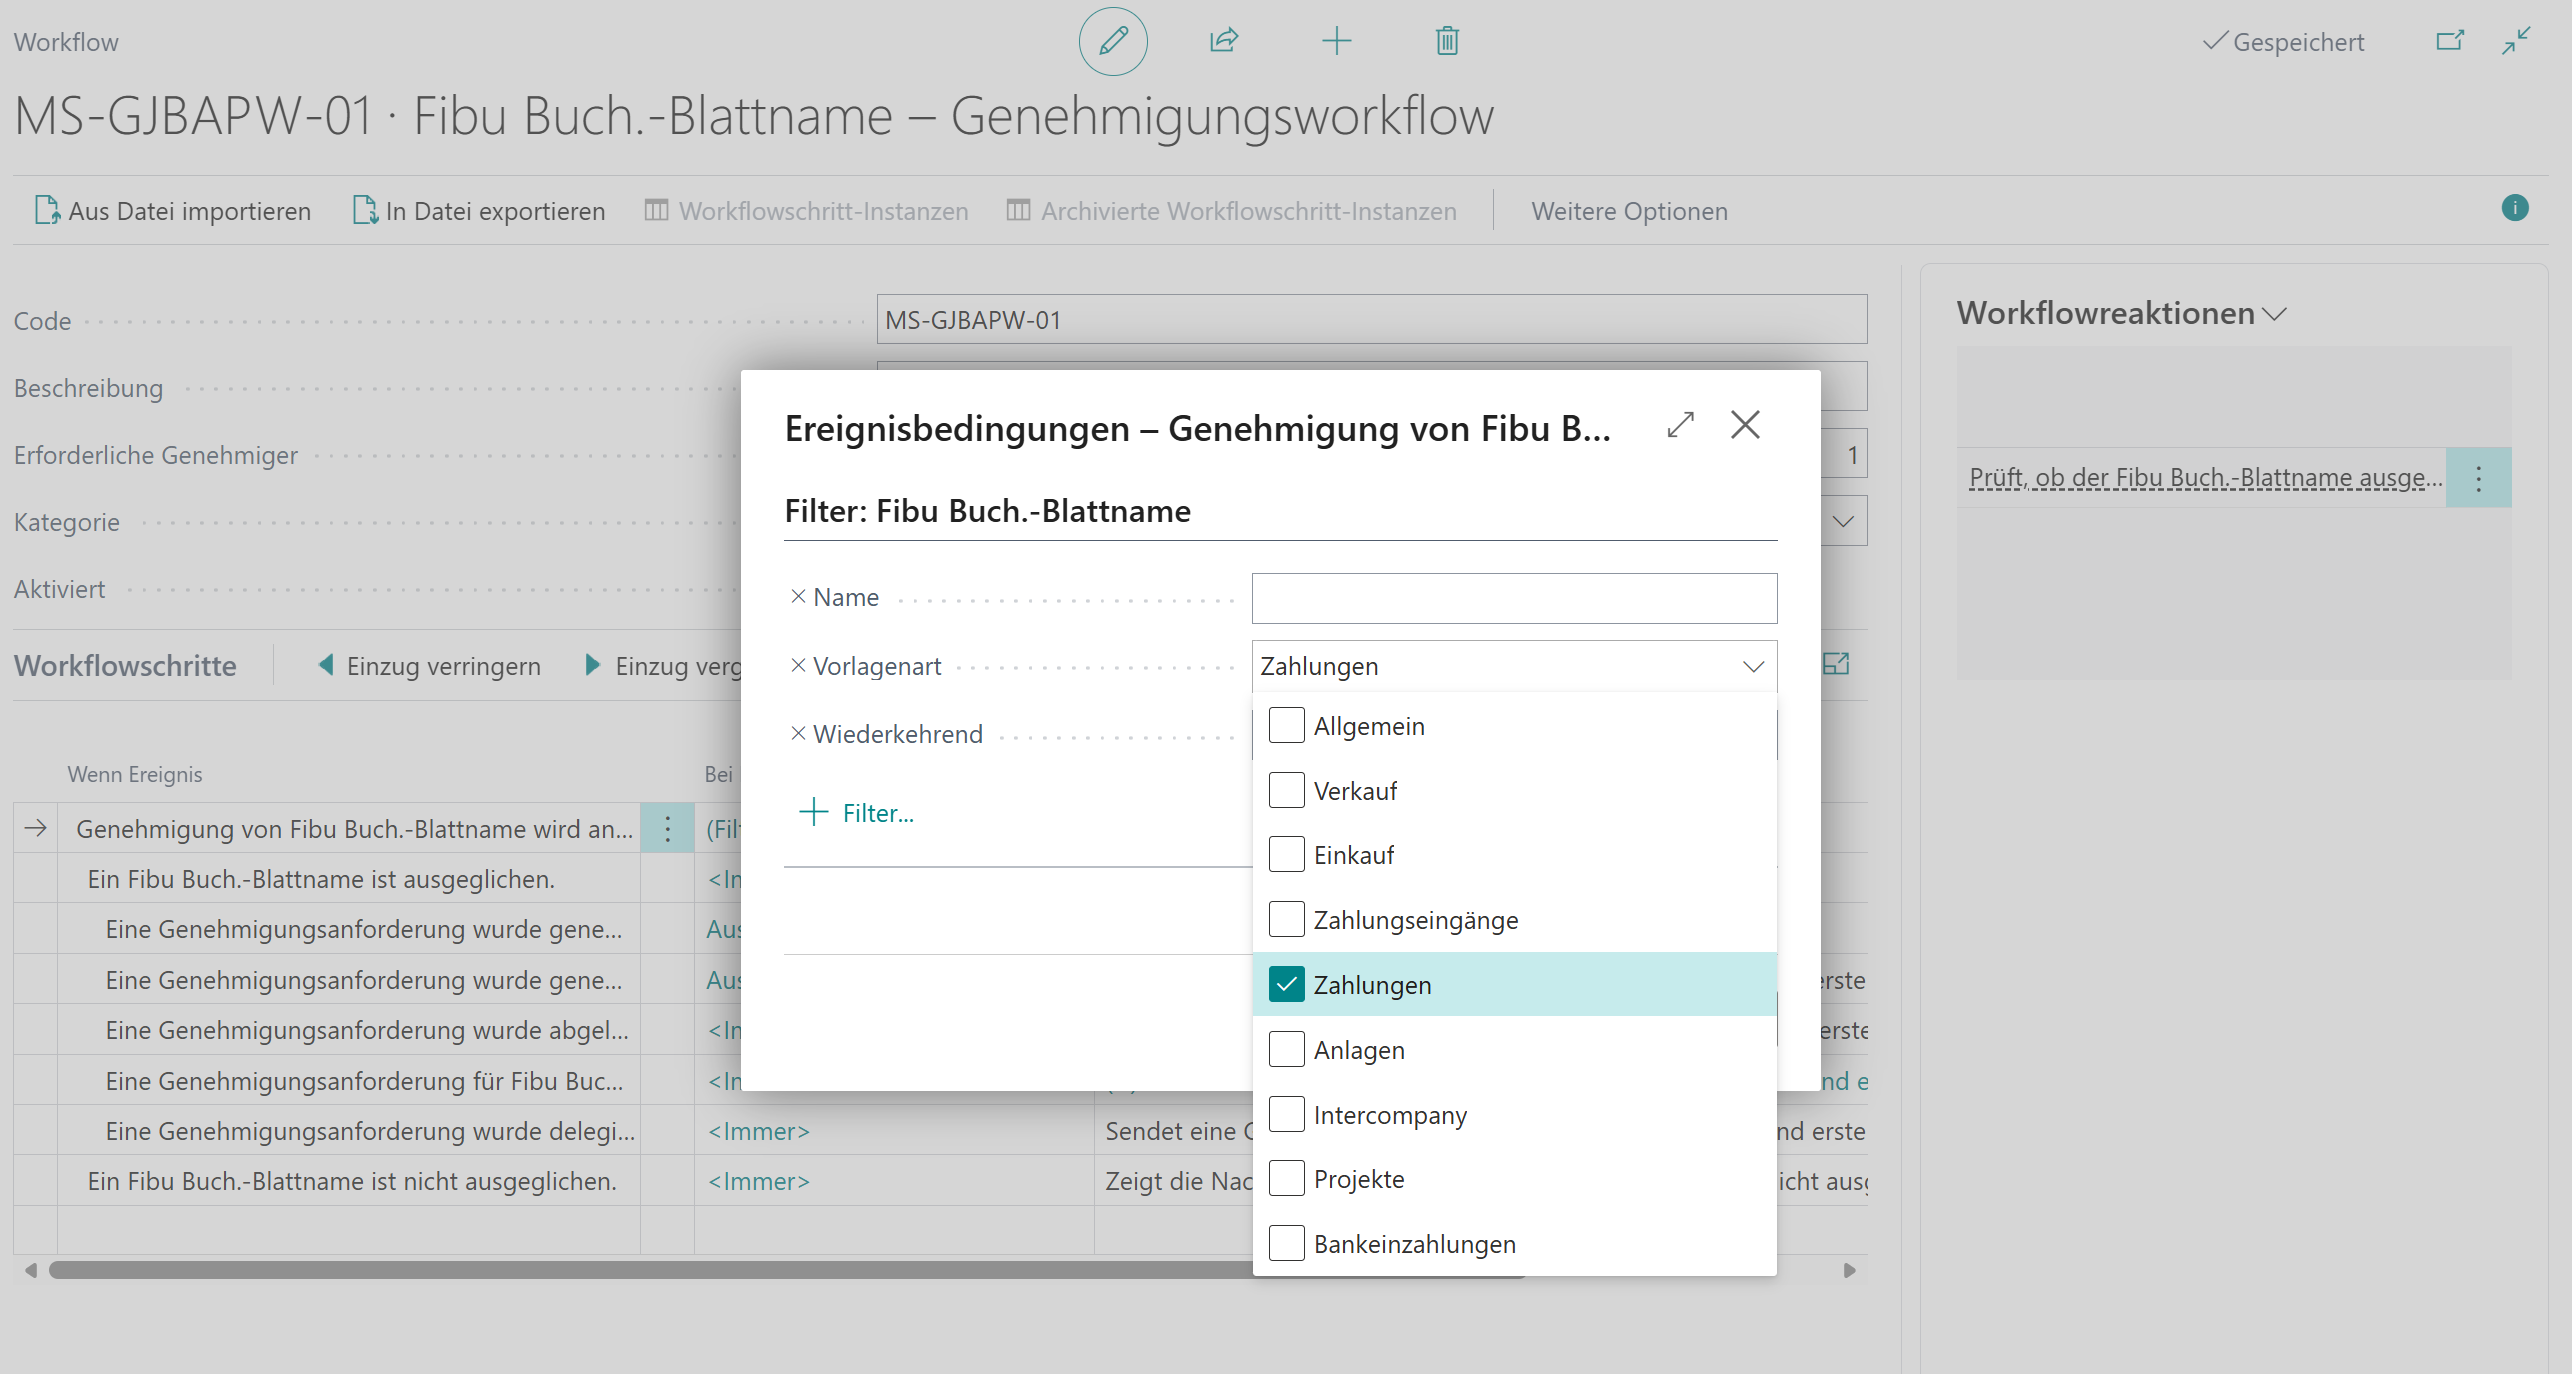Open Weitere Optionen menu

click(x=1629, y=211)
